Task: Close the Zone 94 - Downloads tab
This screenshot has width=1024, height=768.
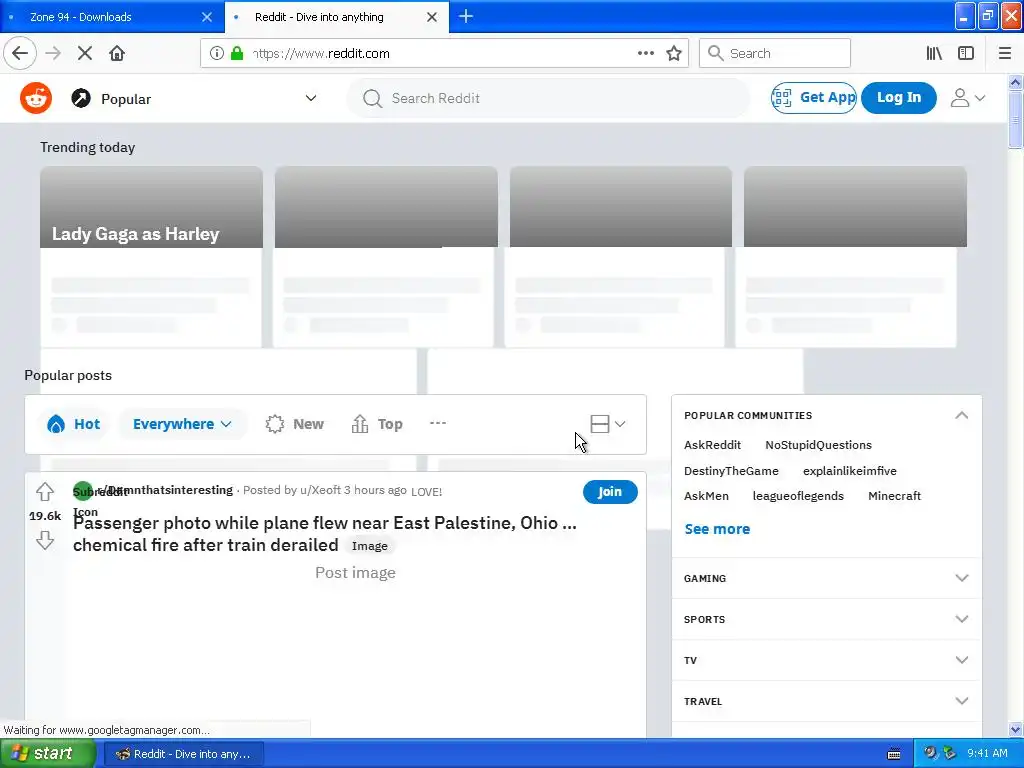Action: coord(207,17)
